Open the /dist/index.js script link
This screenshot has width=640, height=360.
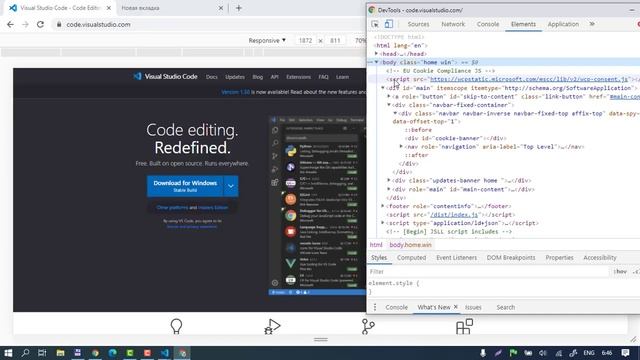point(454,214)
